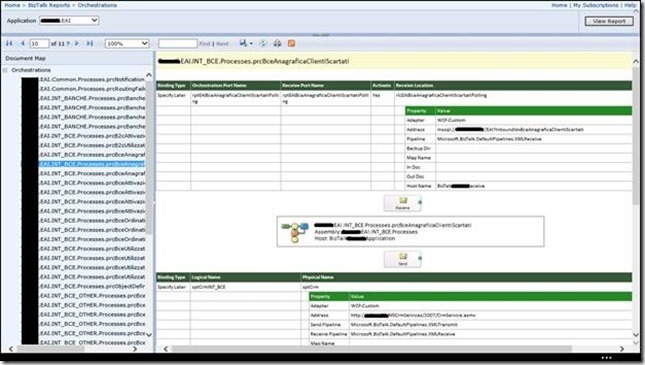Open the BizTalk Reports breadcrumb link
This screenshot has height=365, width=645.
tap(49, 5)
